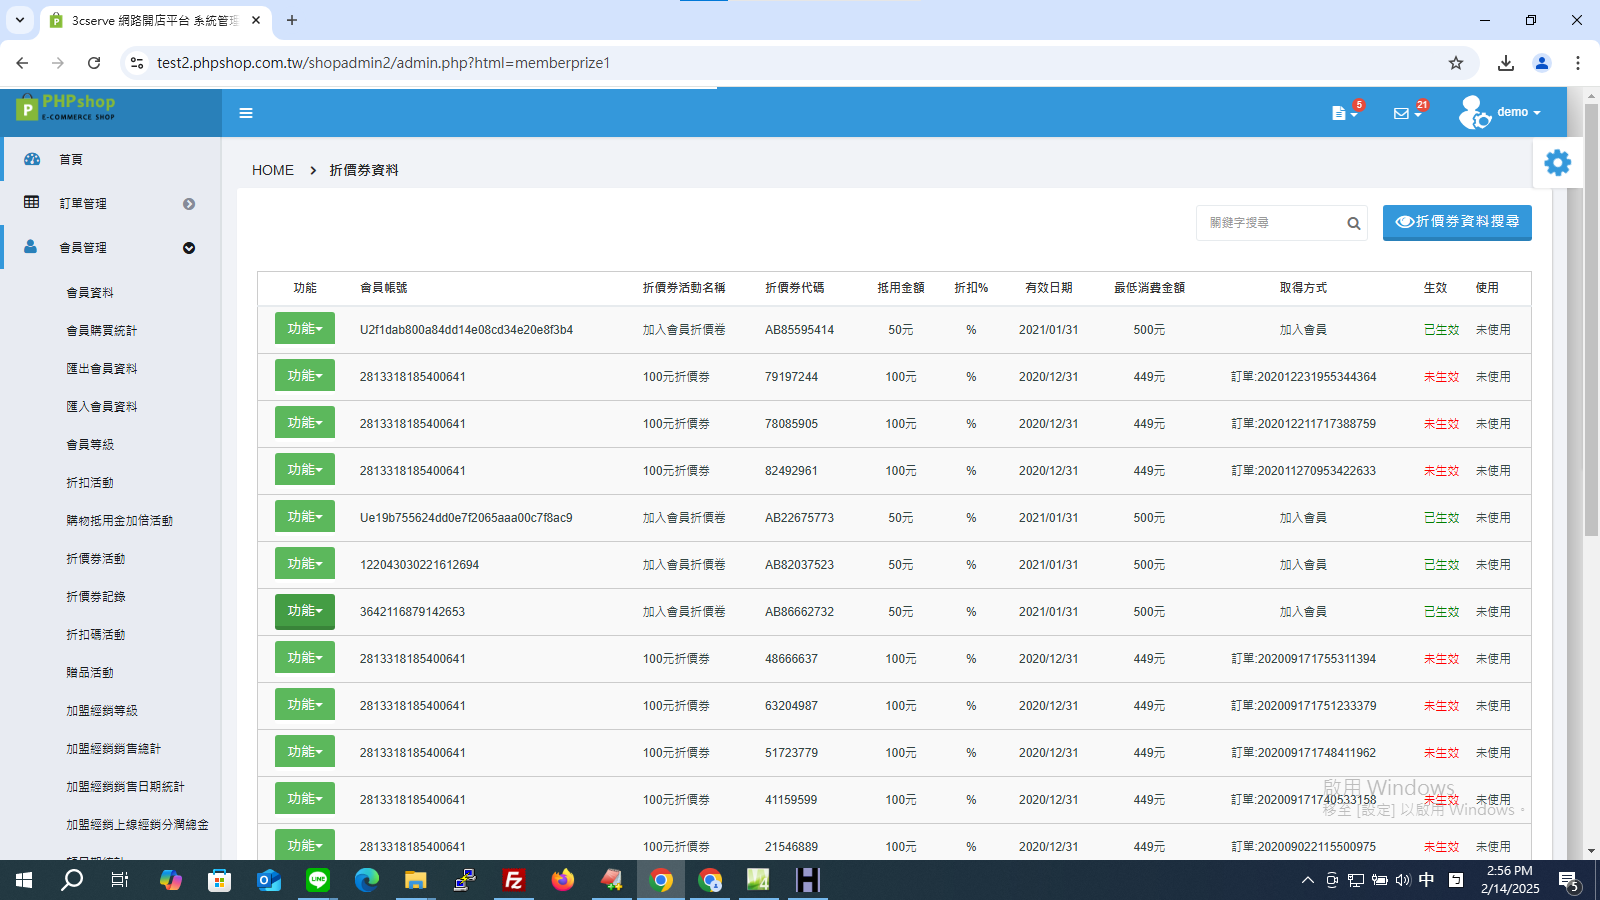
Task: Select 折價券活動 in the sidebar
Action: (96, 559)
